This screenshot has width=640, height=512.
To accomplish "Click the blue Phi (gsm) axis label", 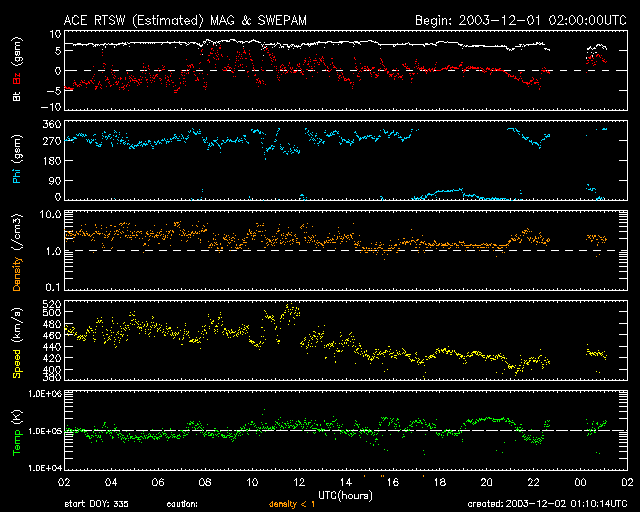I will click(x=16, y=159).
